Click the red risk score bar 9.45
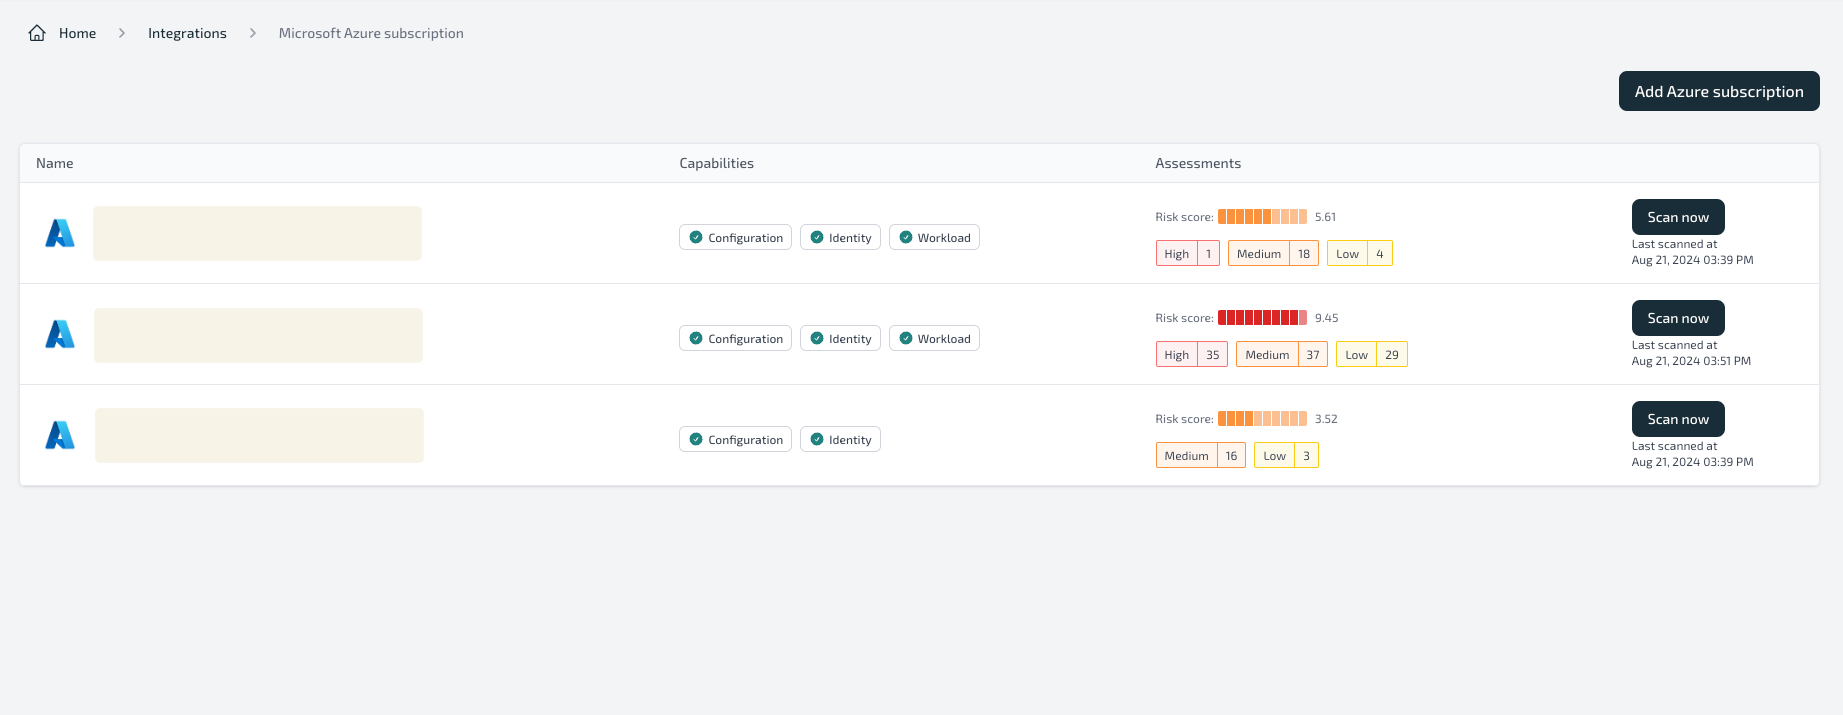This screenshot has width=1843, height=715. (1262, 318)
